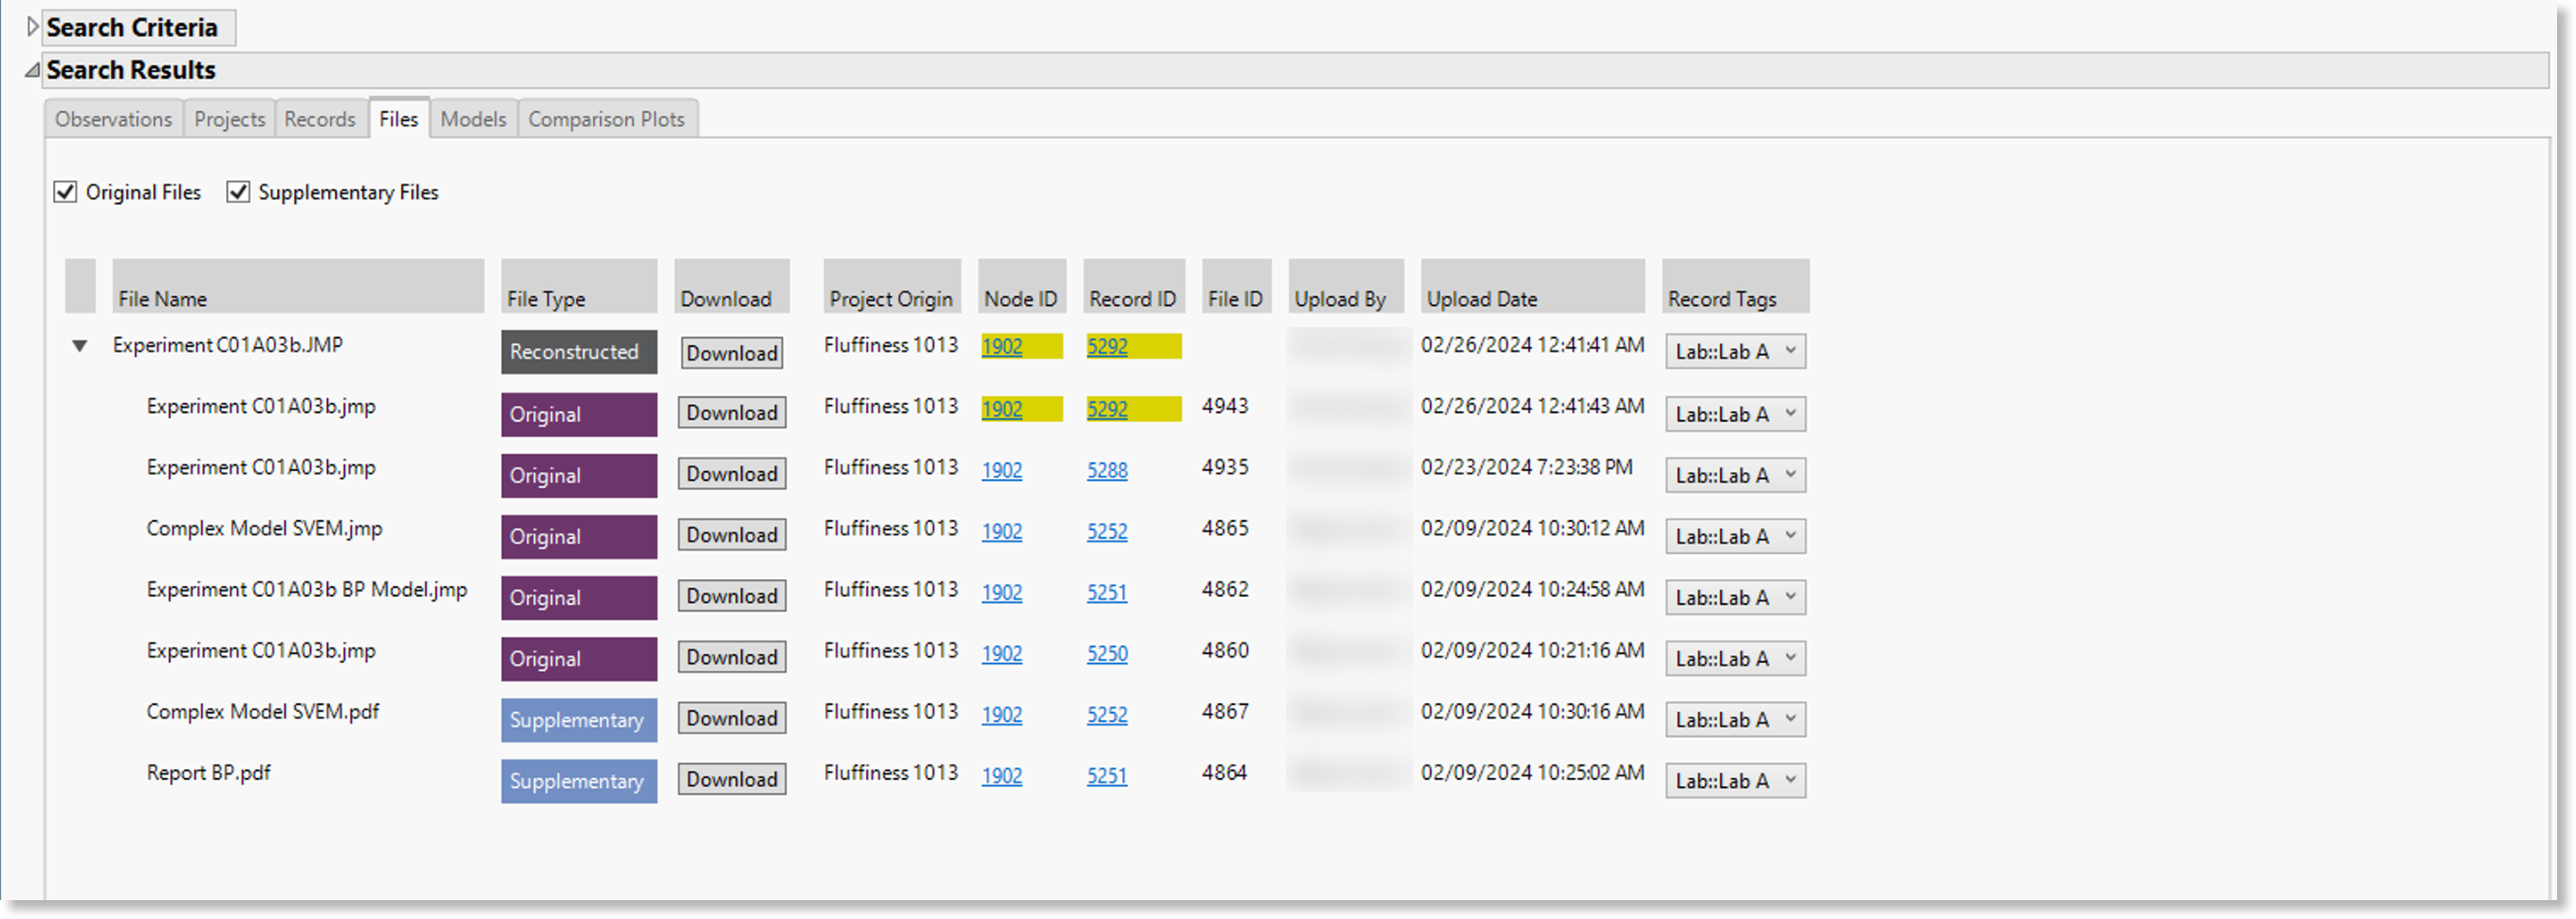The height and width of the screenshot is (919, 2576).
Task: Open Record Tags dropdown for file 4865
Action: 1735,535
